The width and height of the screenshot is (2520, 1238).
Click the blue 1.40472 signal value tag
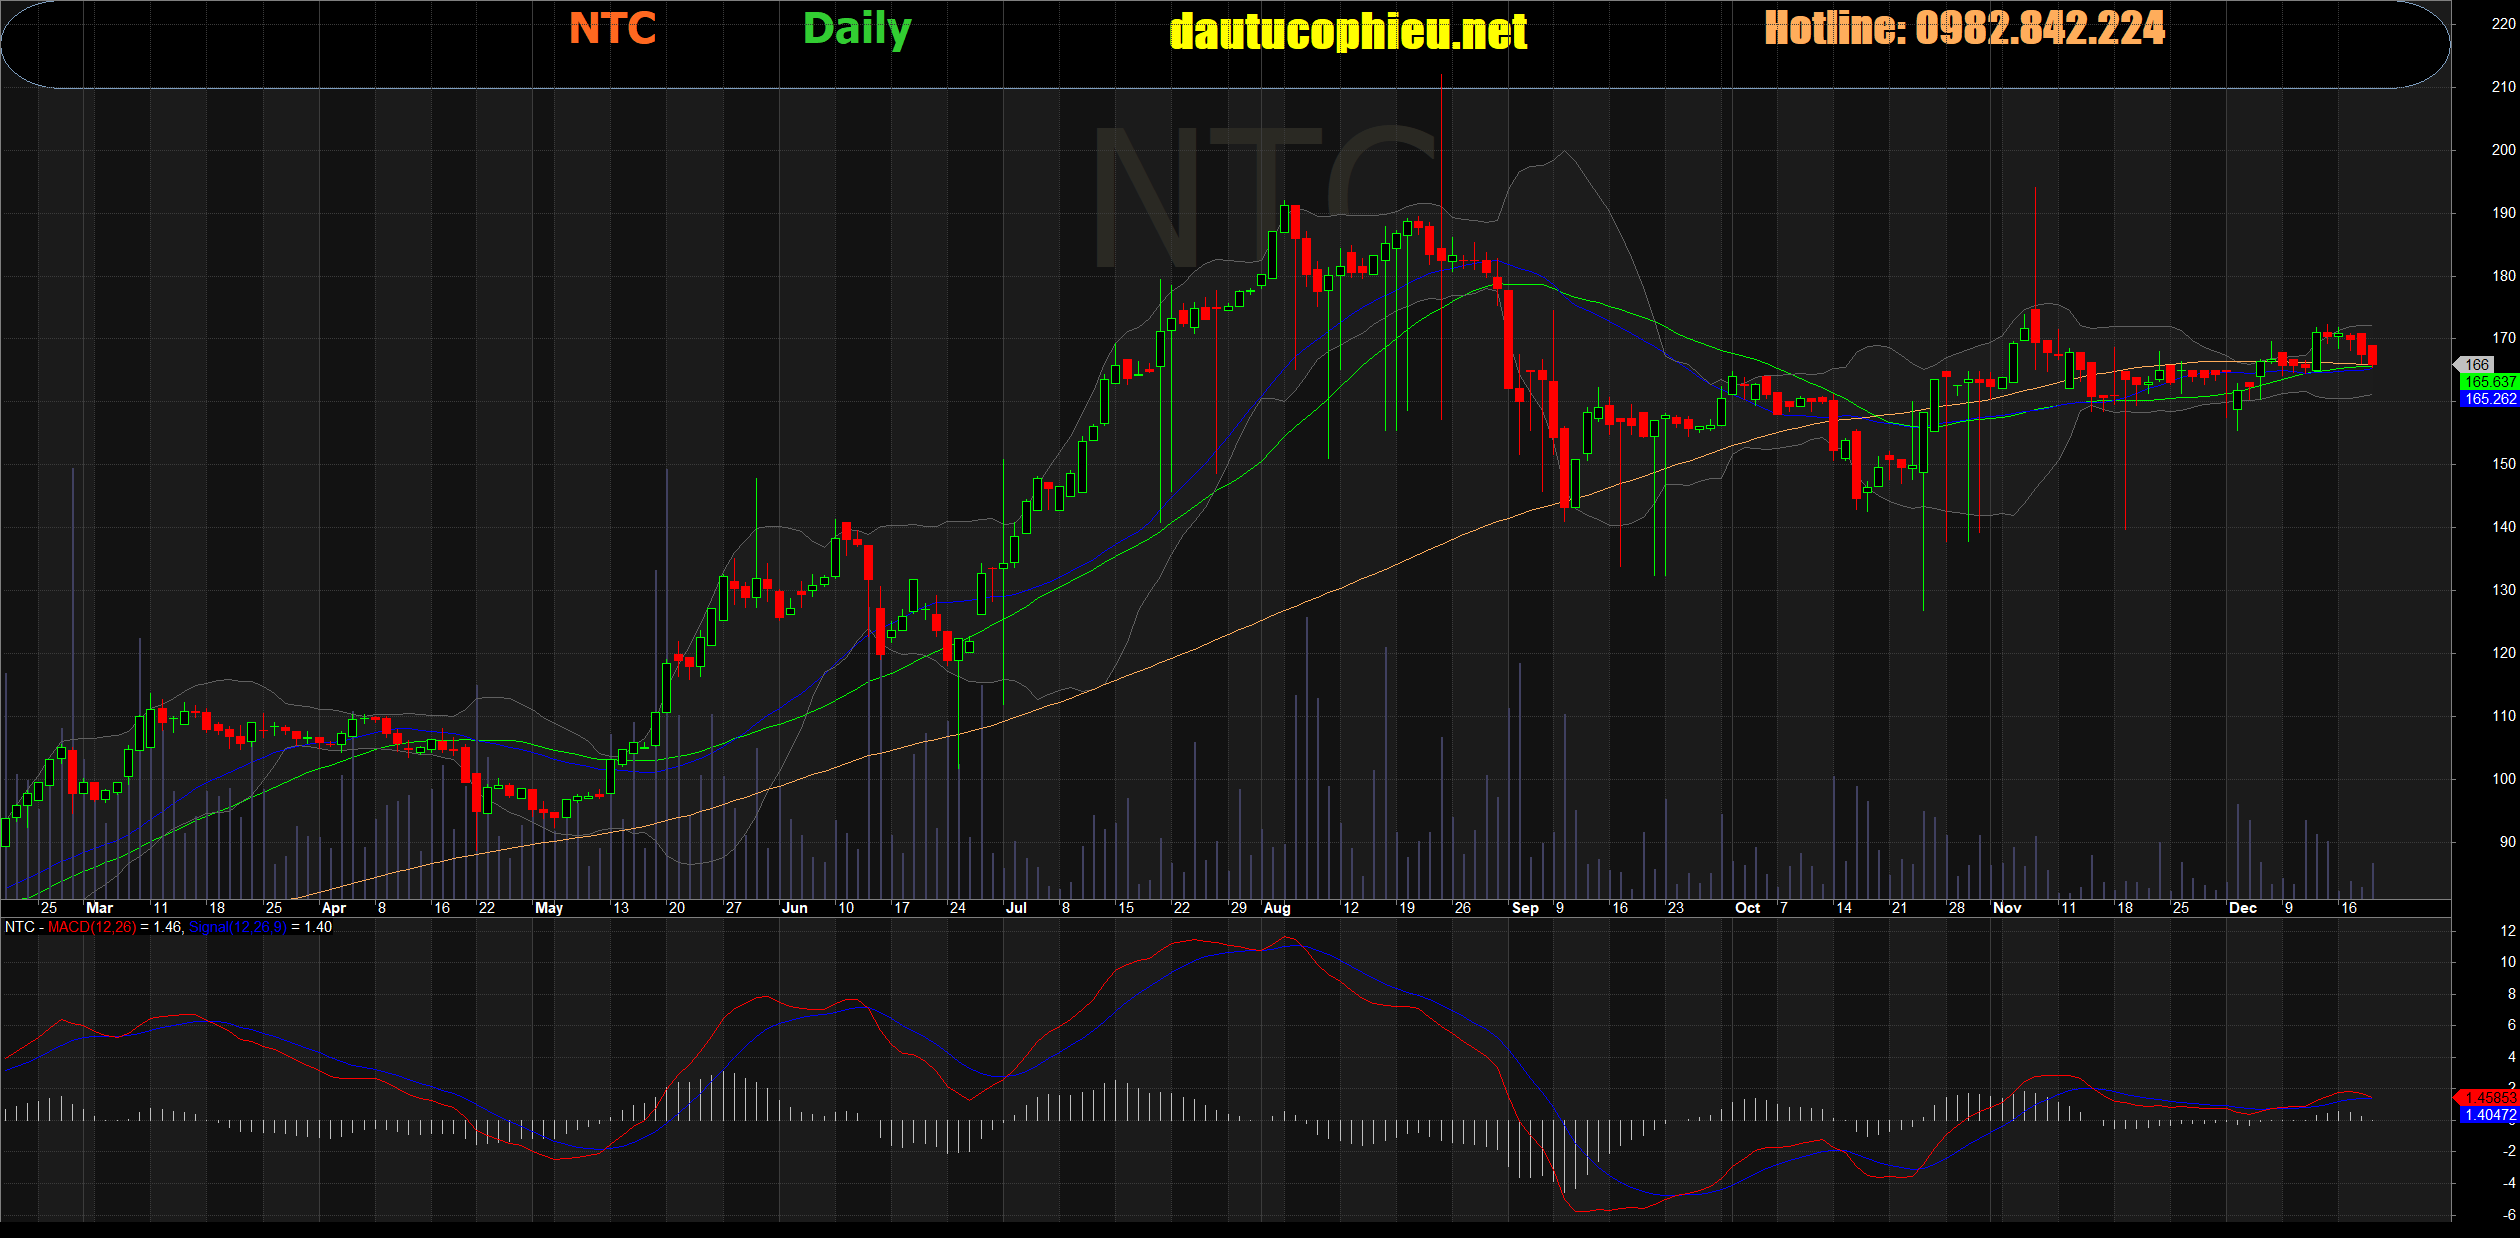tap(2489, 1115)
